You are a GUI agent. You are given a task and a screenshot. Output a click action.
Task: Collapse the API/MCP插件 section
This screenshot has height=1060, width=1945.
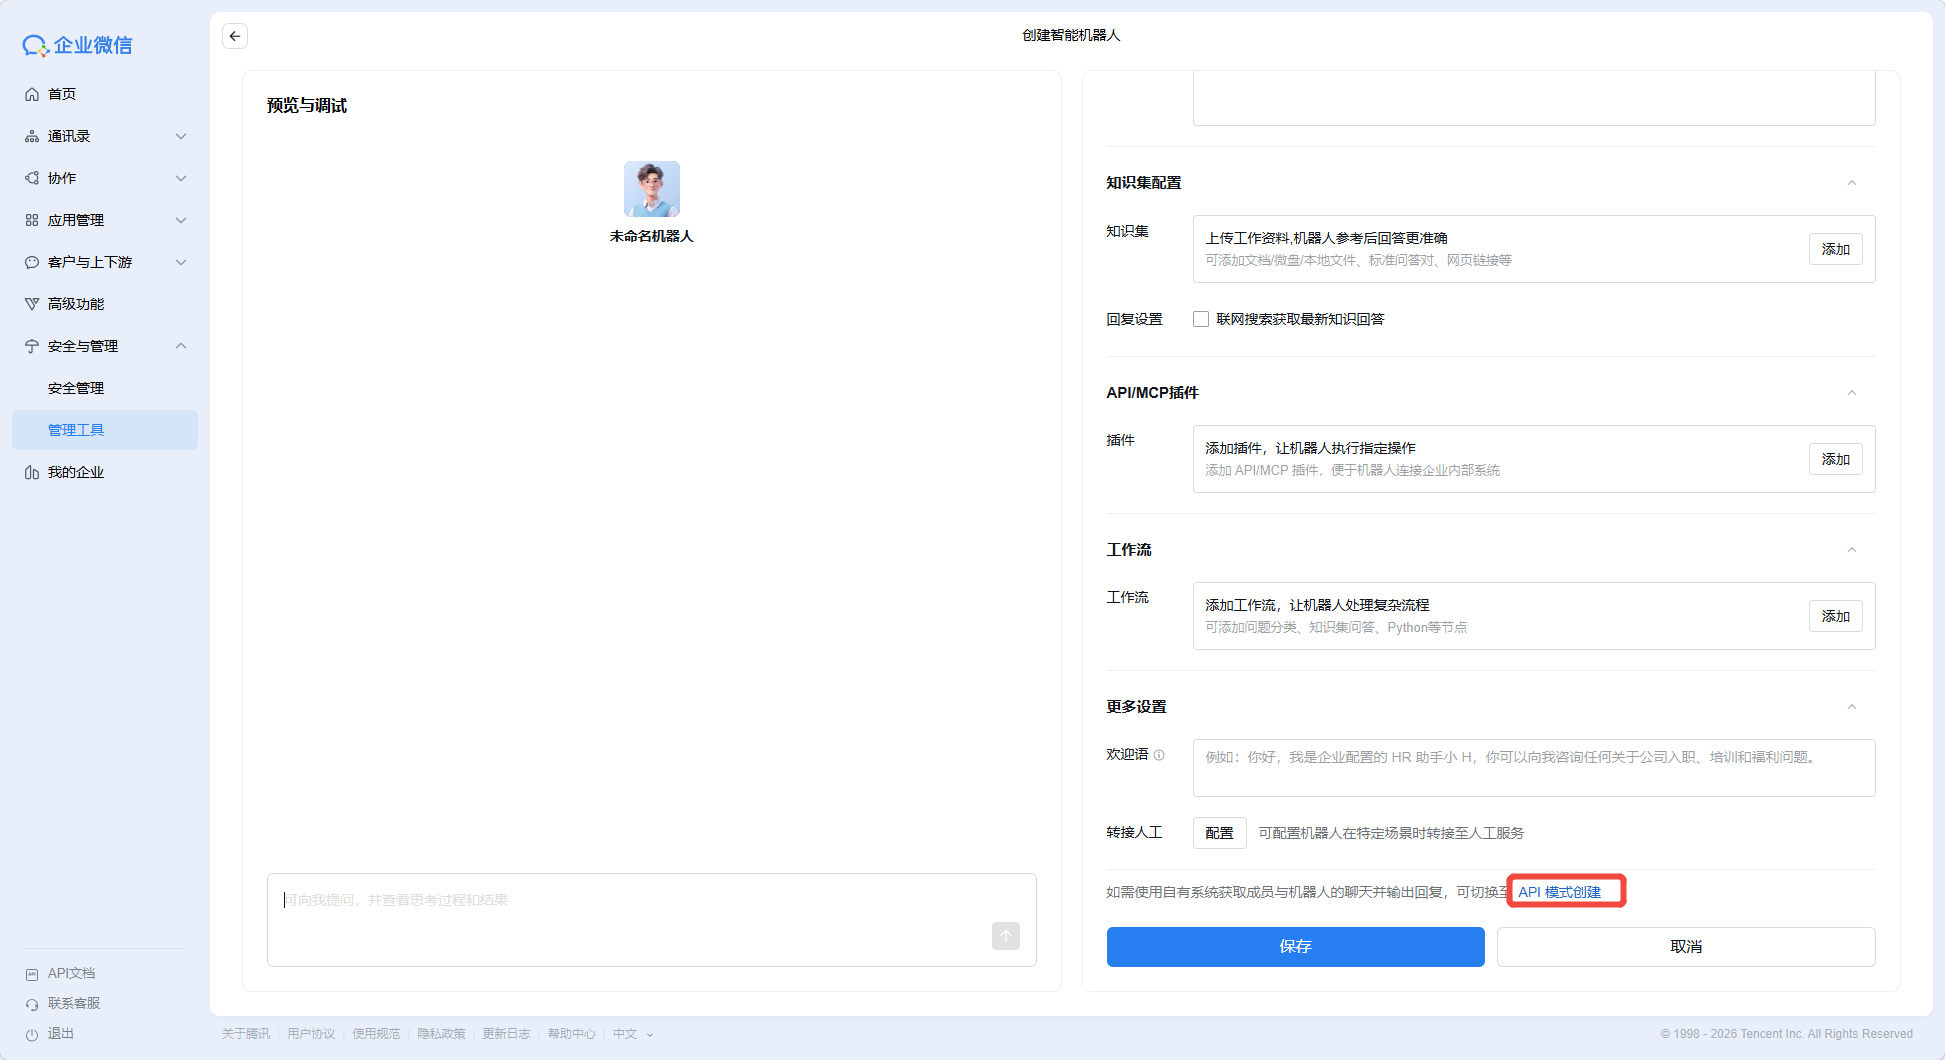1851,393
